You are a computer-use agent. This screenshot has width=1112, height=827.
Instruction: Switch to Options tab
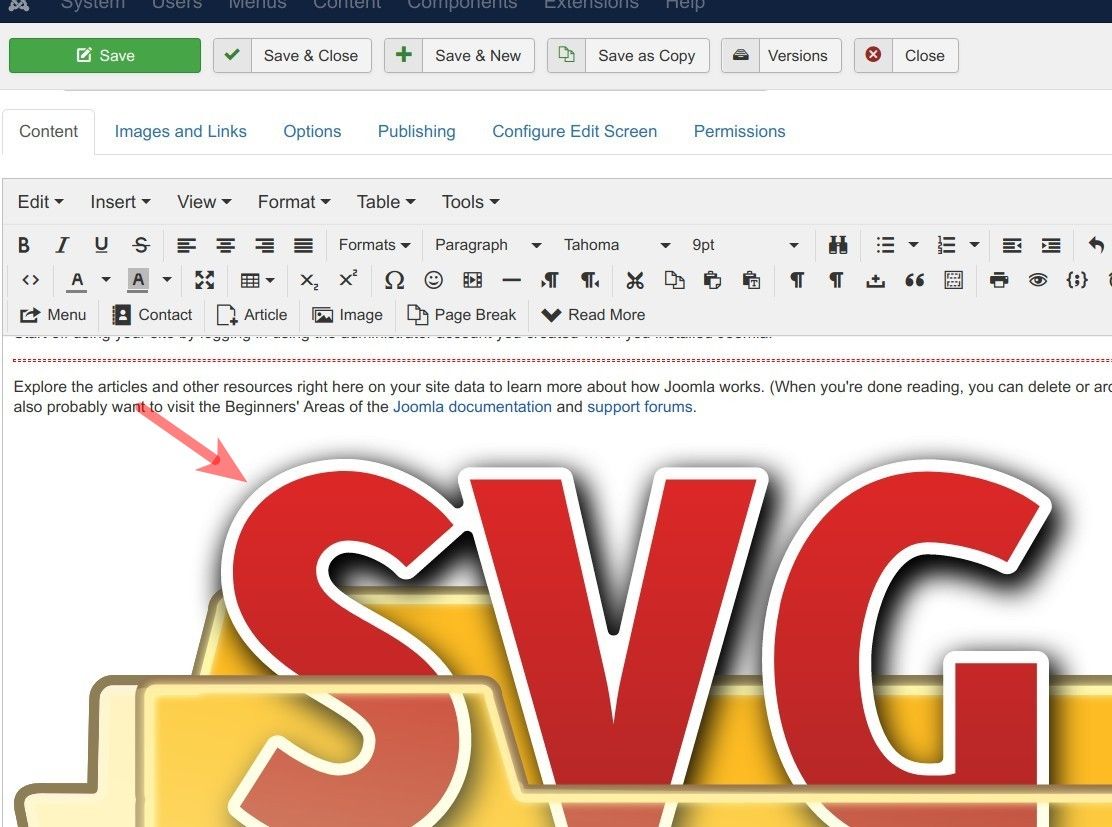312,132
